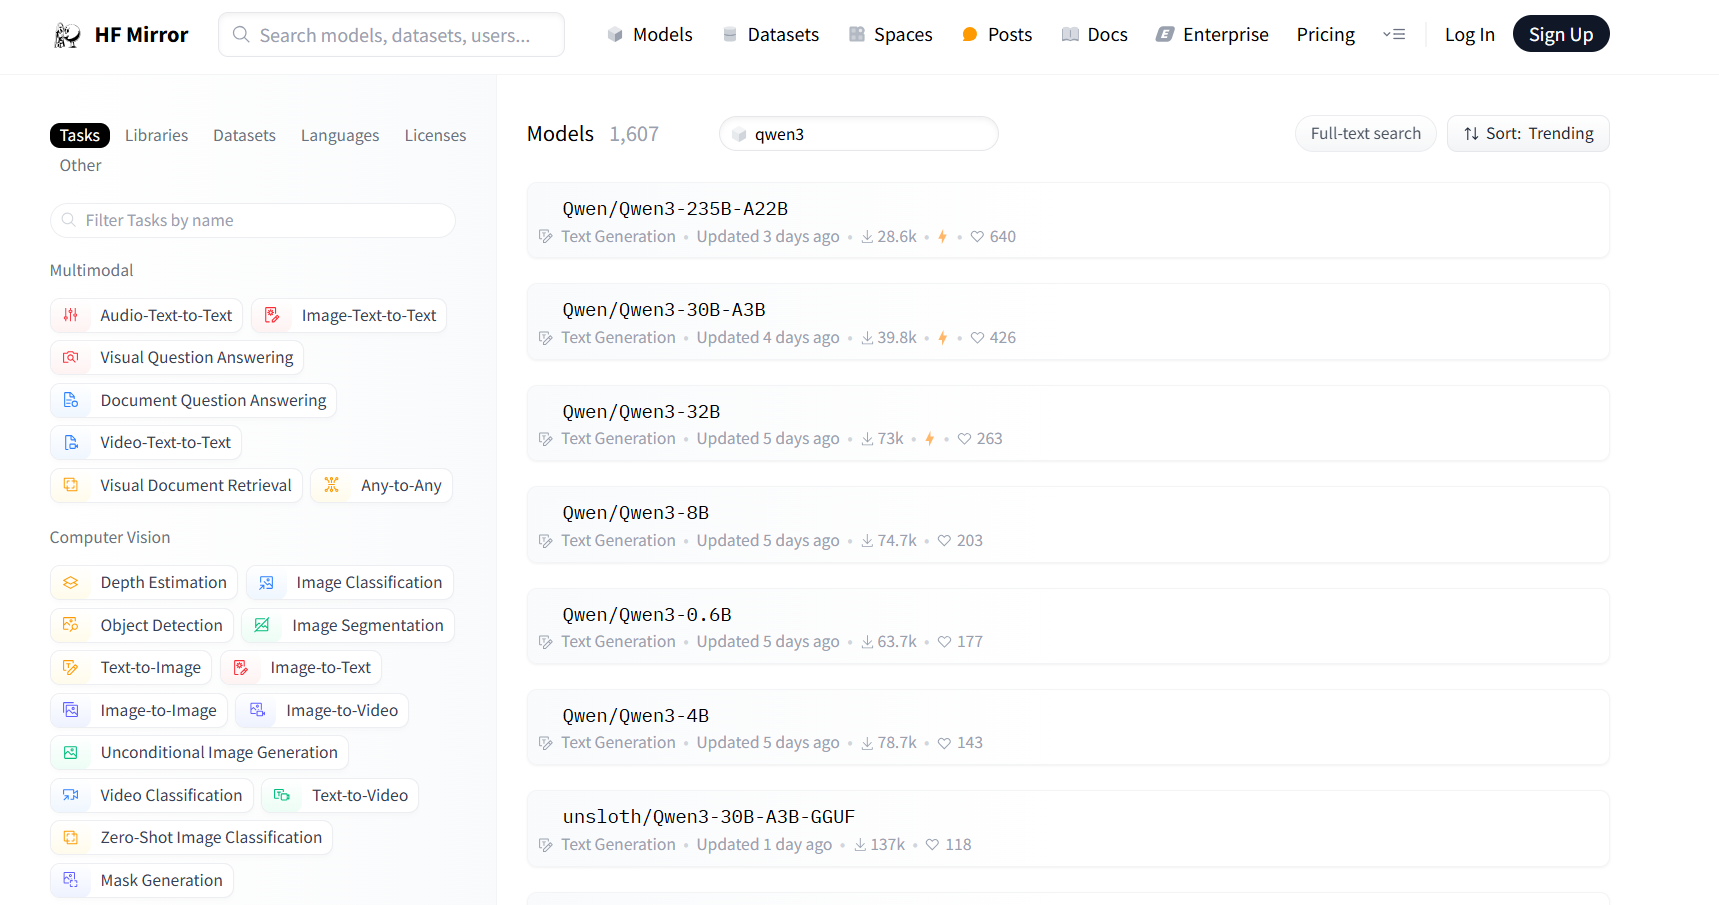Open Spaces in the top navigation
The height and width of the screenshot is (905, 1719).
click(x=890, y=35)
